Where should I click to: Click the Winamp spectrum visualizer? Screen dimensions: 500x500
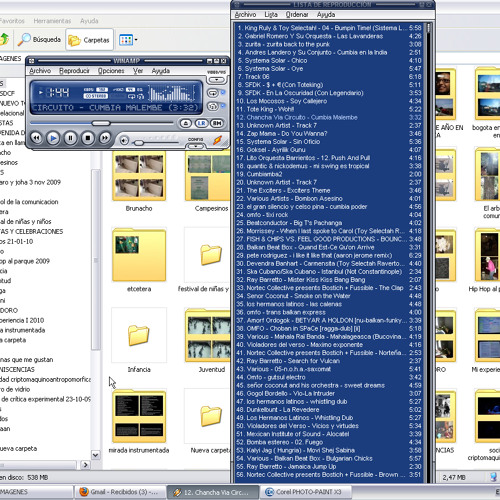[x=172, y=93]
